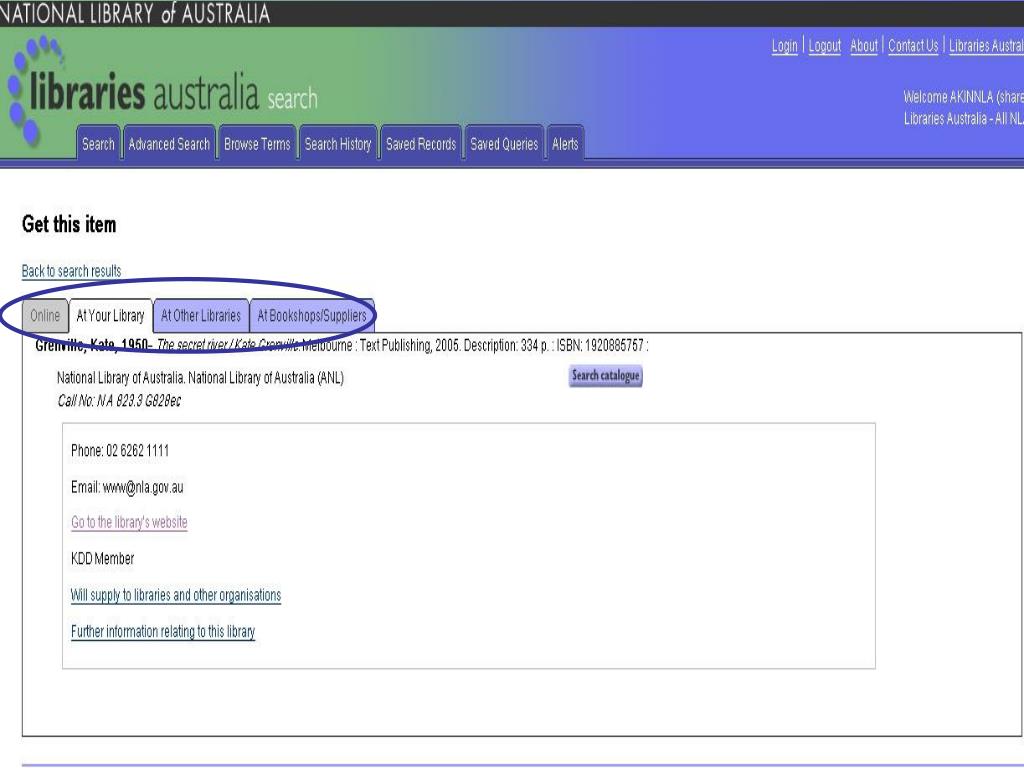Select the Online availability tab
The image size is (1024, 768).
pyautogui.click(x=45, y=315)
